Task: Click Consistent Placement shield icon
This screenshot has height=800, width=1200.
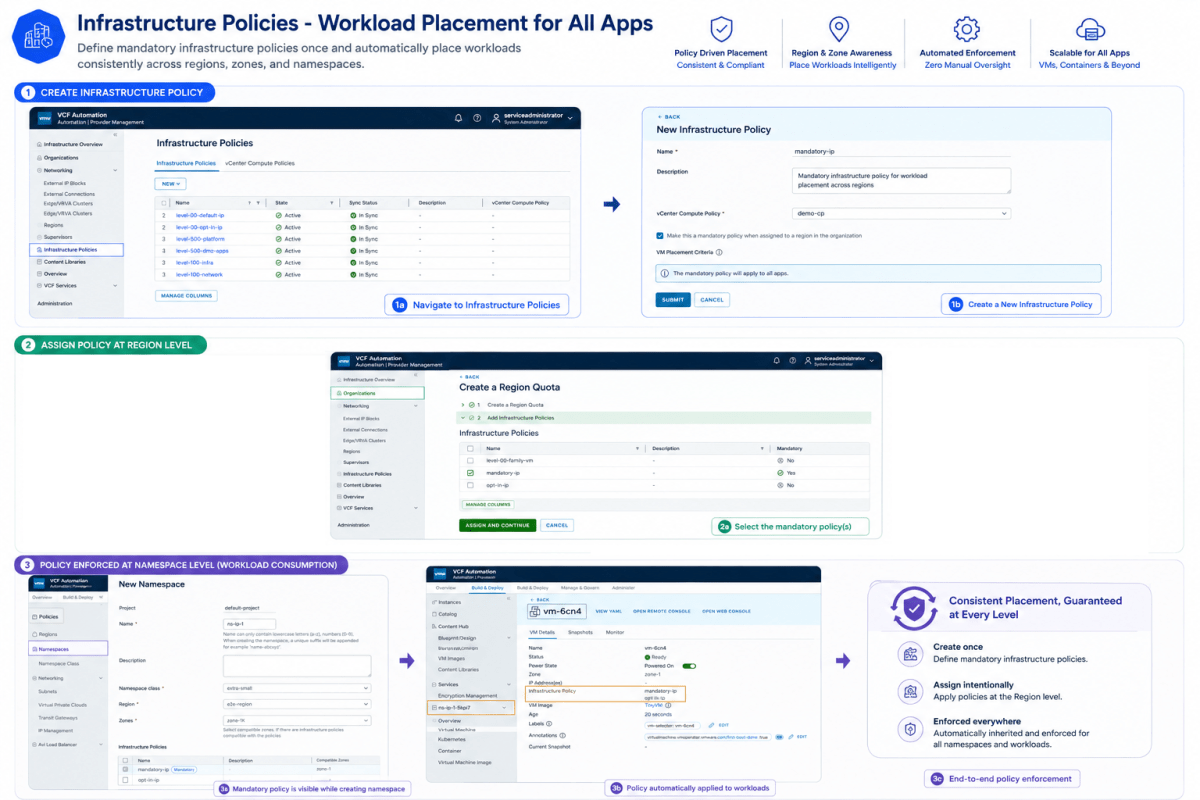Action: click(x=914, y=608)
